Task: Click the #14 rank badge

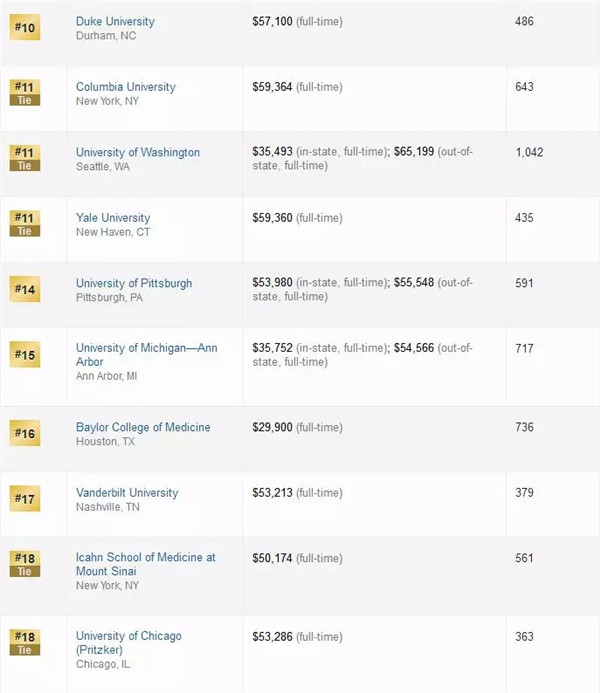Action: pos(25,289)
